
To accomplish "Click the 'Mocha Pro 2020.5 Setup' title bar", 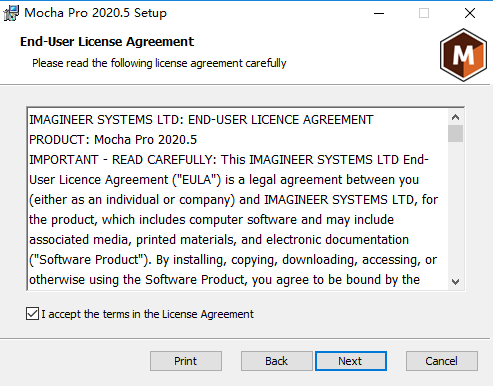I will click(95, 13).
